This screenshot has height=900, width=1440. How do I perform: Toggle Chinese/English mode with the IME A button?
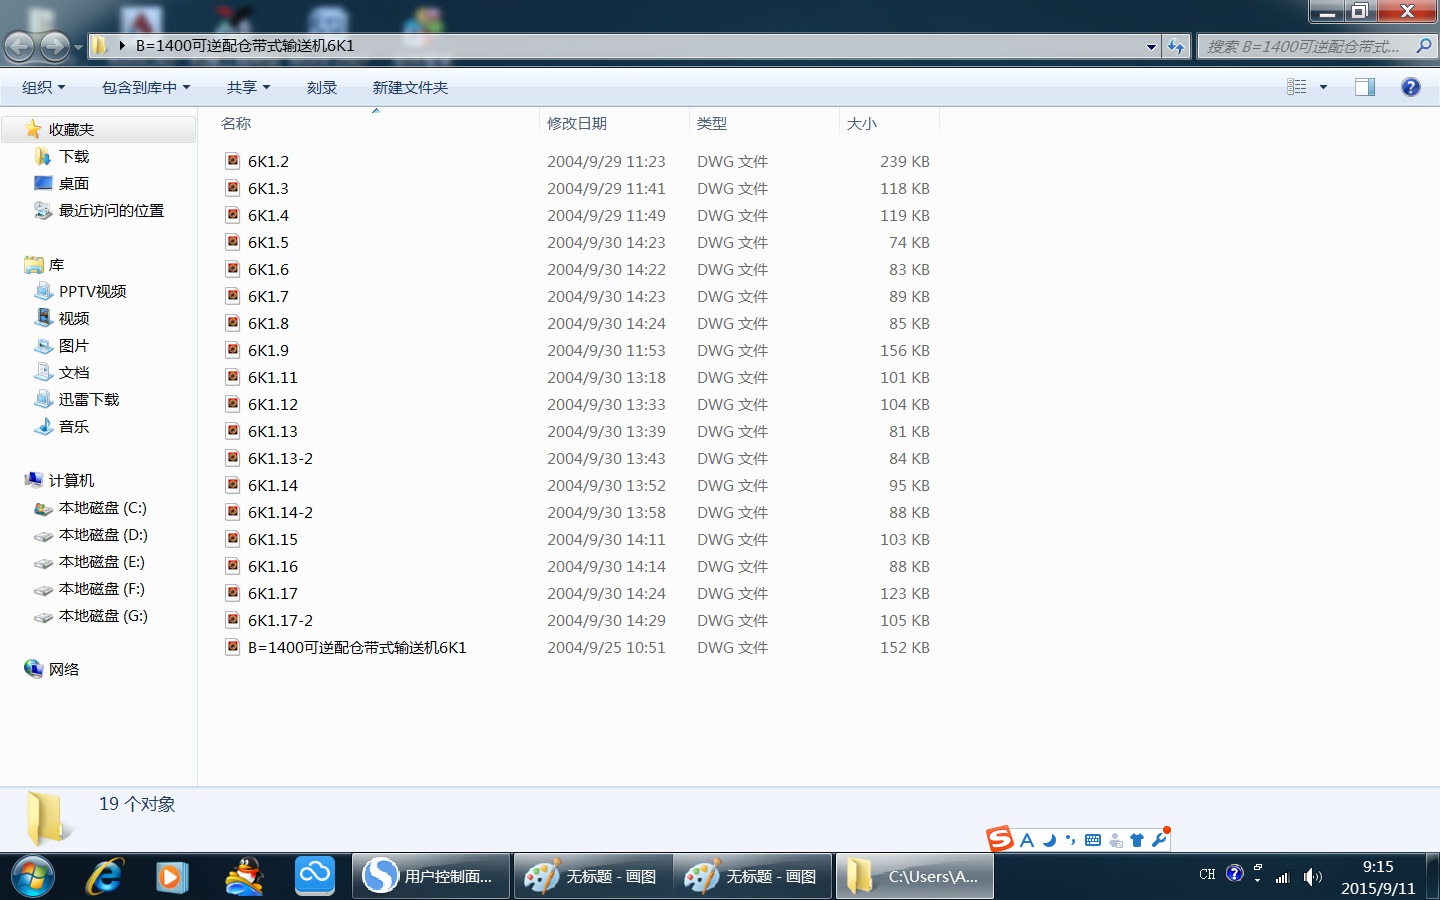(1027, 840)
